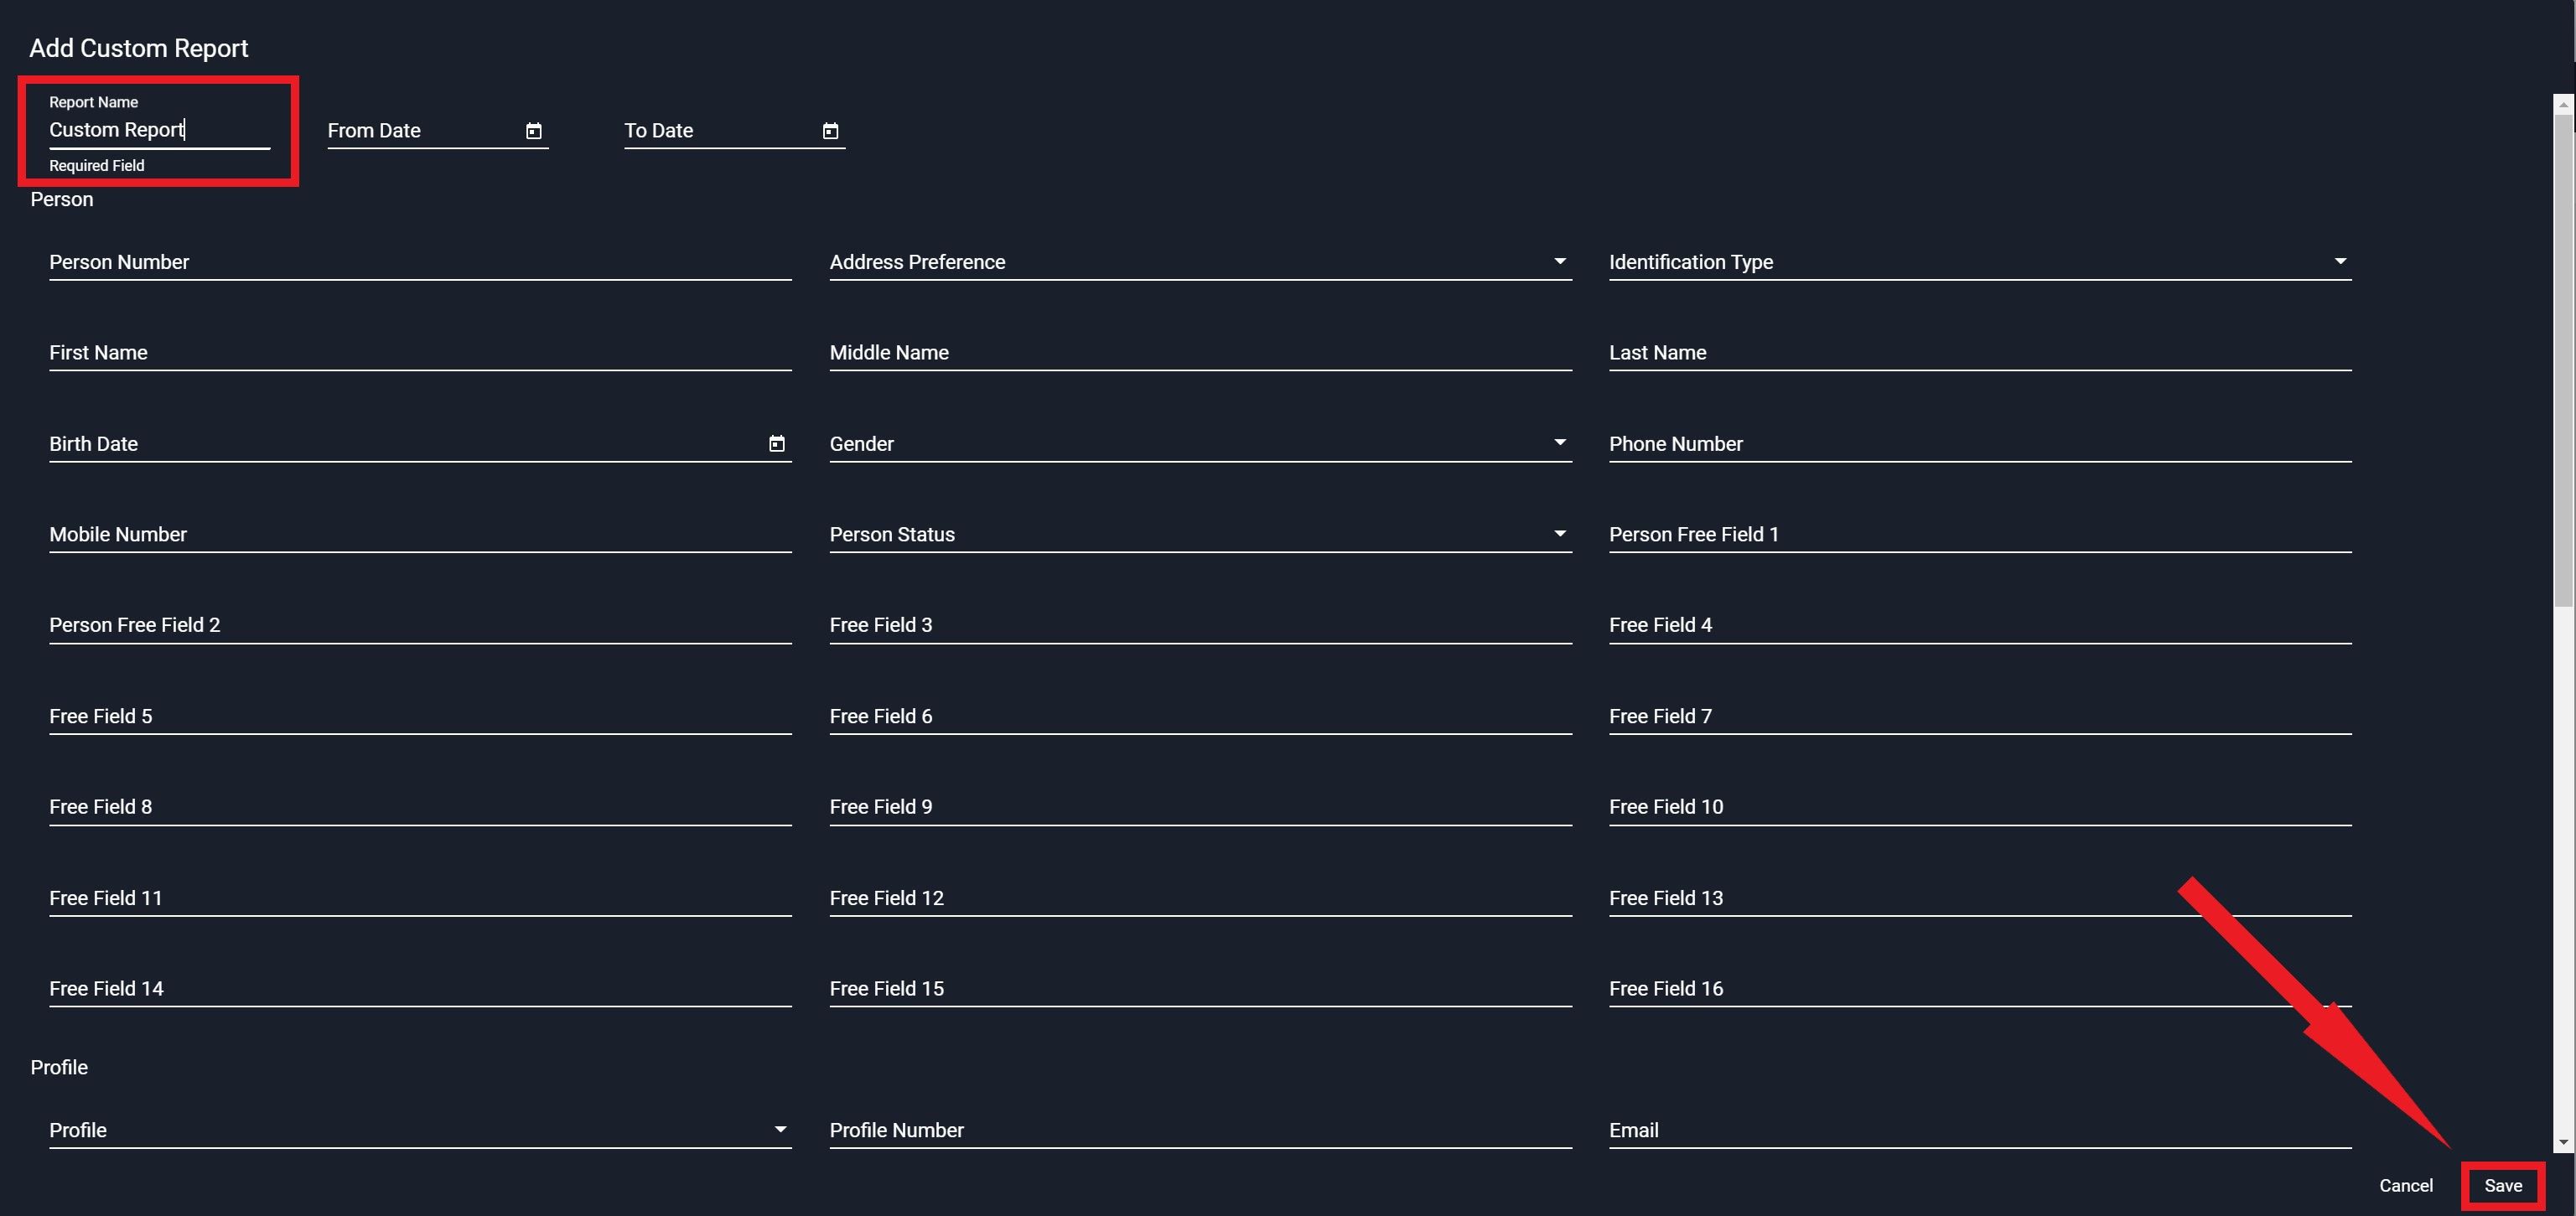The image size is (2576, 1216).
Task: Click the Profile Number field
Action: [1201, 1131]
